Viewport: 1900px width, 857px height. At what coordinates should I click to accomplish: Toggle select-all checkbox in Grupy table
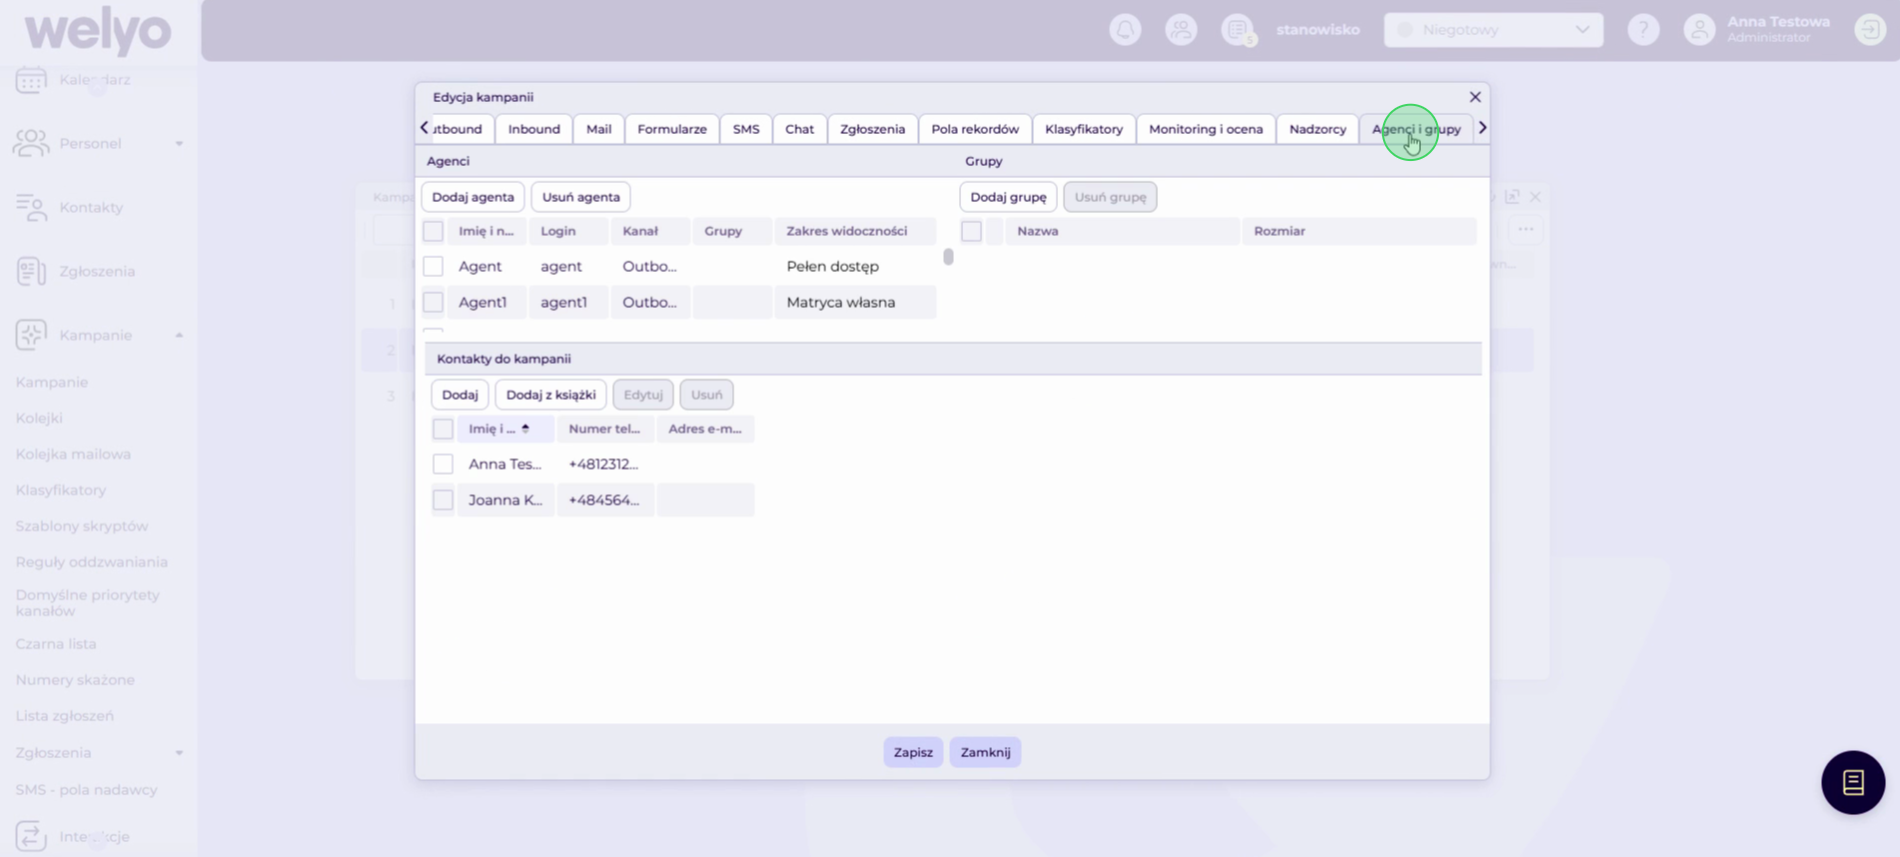[971, 231]
